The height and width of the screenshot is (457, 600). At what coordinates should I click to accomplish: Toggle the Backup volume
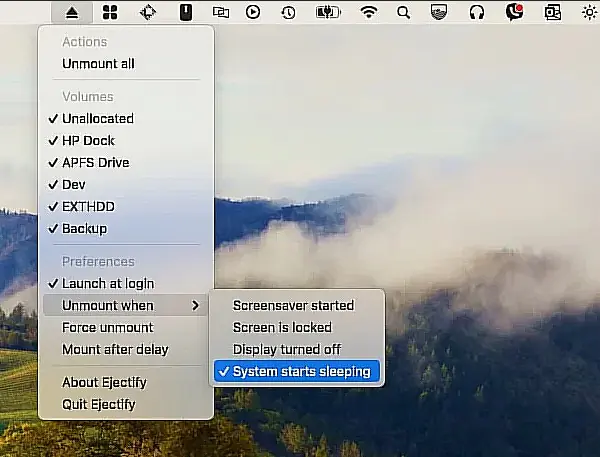(x=126, y=228)
